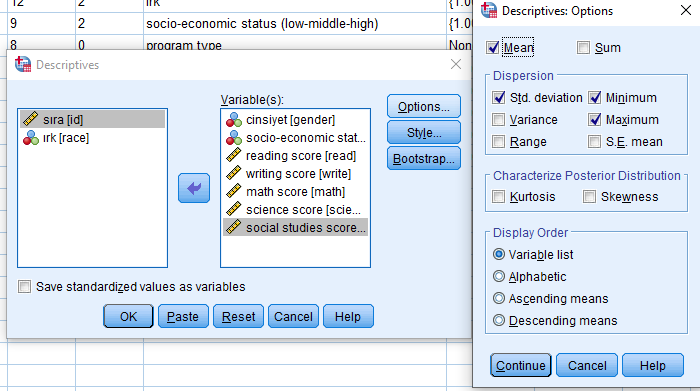Select science score [scie... variable
The height and width of the screenshot is (391, 700).
[x=295, y=209]
